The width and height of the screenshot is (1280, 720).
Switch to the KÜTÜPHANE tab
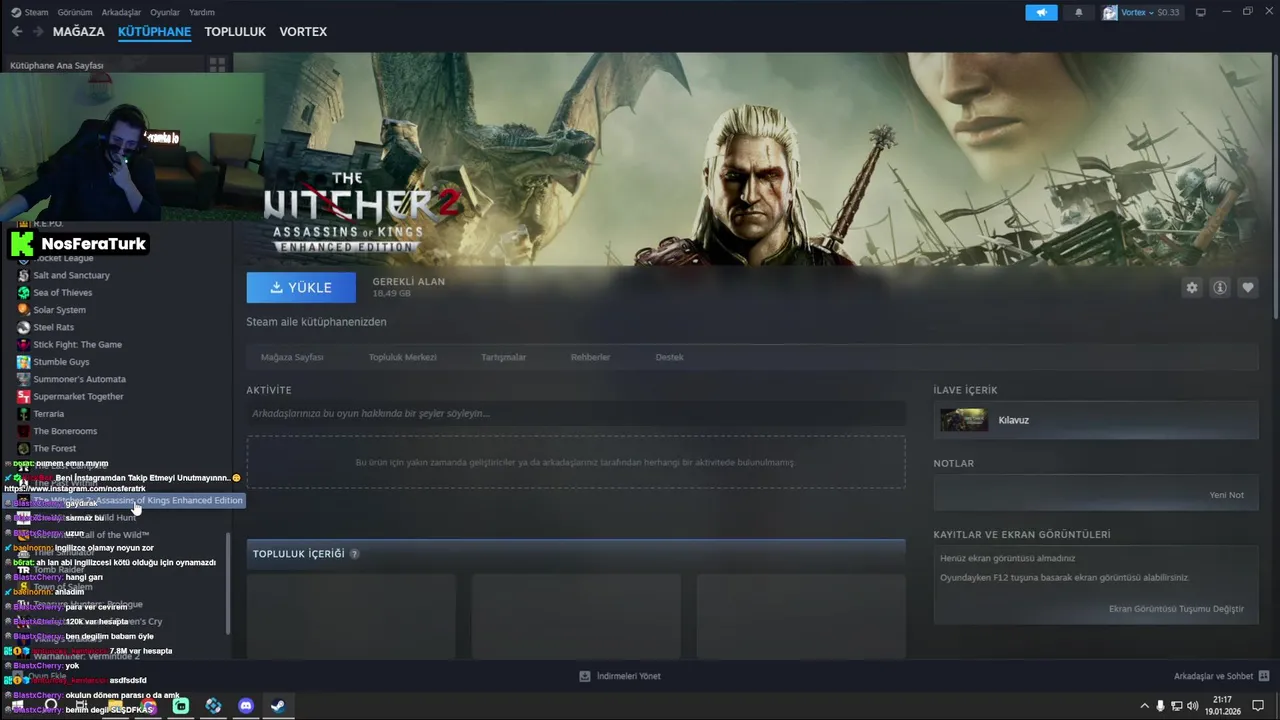click(x=154, y=32)
